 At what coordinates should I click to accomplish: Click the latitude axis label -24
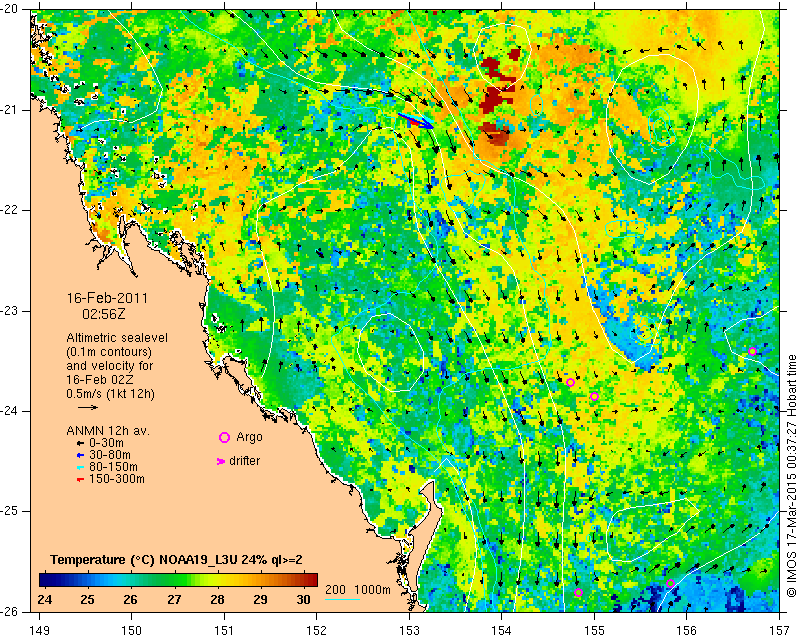click(11, 411)
